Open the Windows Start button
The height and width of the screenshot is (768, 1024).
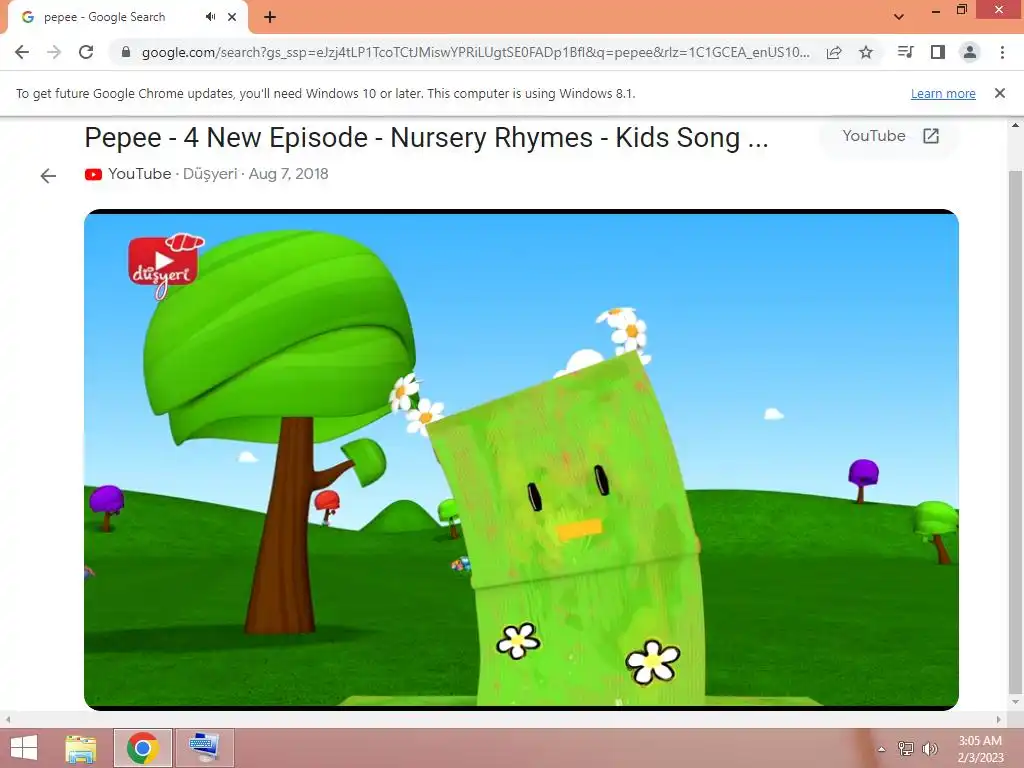[24, 748]
